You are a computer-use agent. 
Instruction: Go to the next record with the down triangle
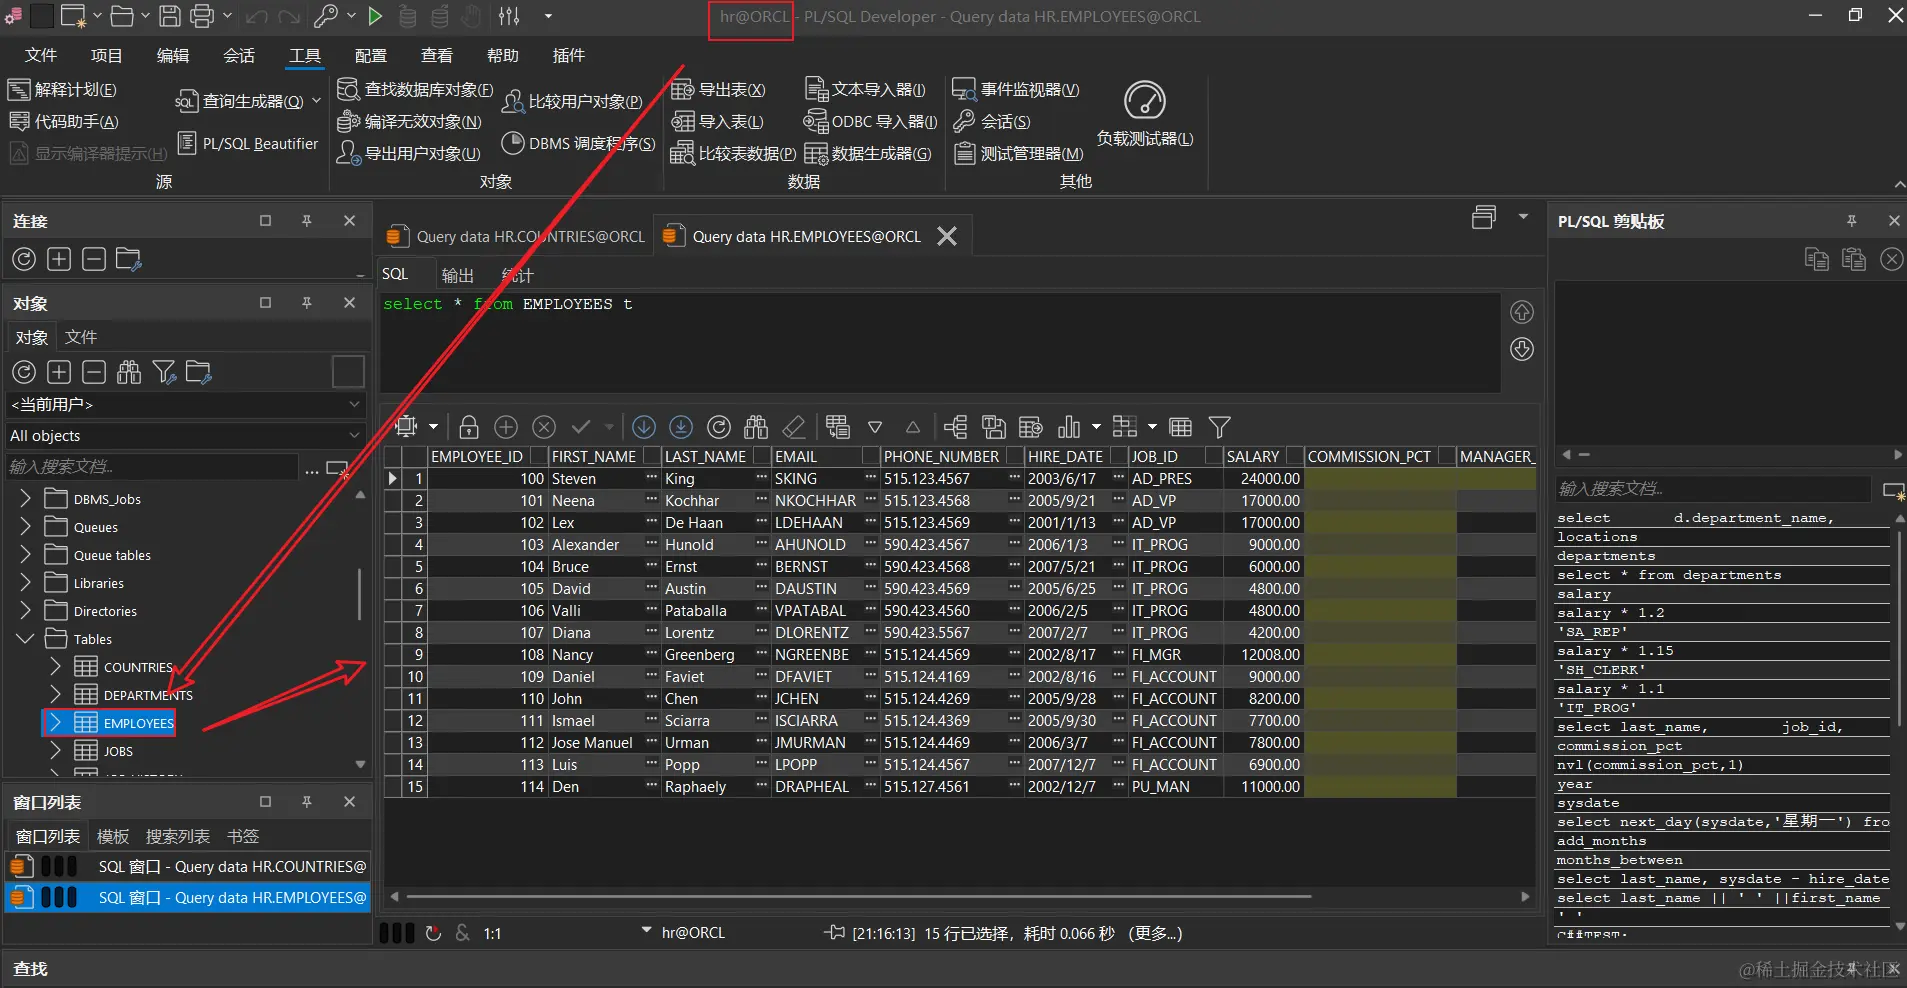(x=875, y=427)
